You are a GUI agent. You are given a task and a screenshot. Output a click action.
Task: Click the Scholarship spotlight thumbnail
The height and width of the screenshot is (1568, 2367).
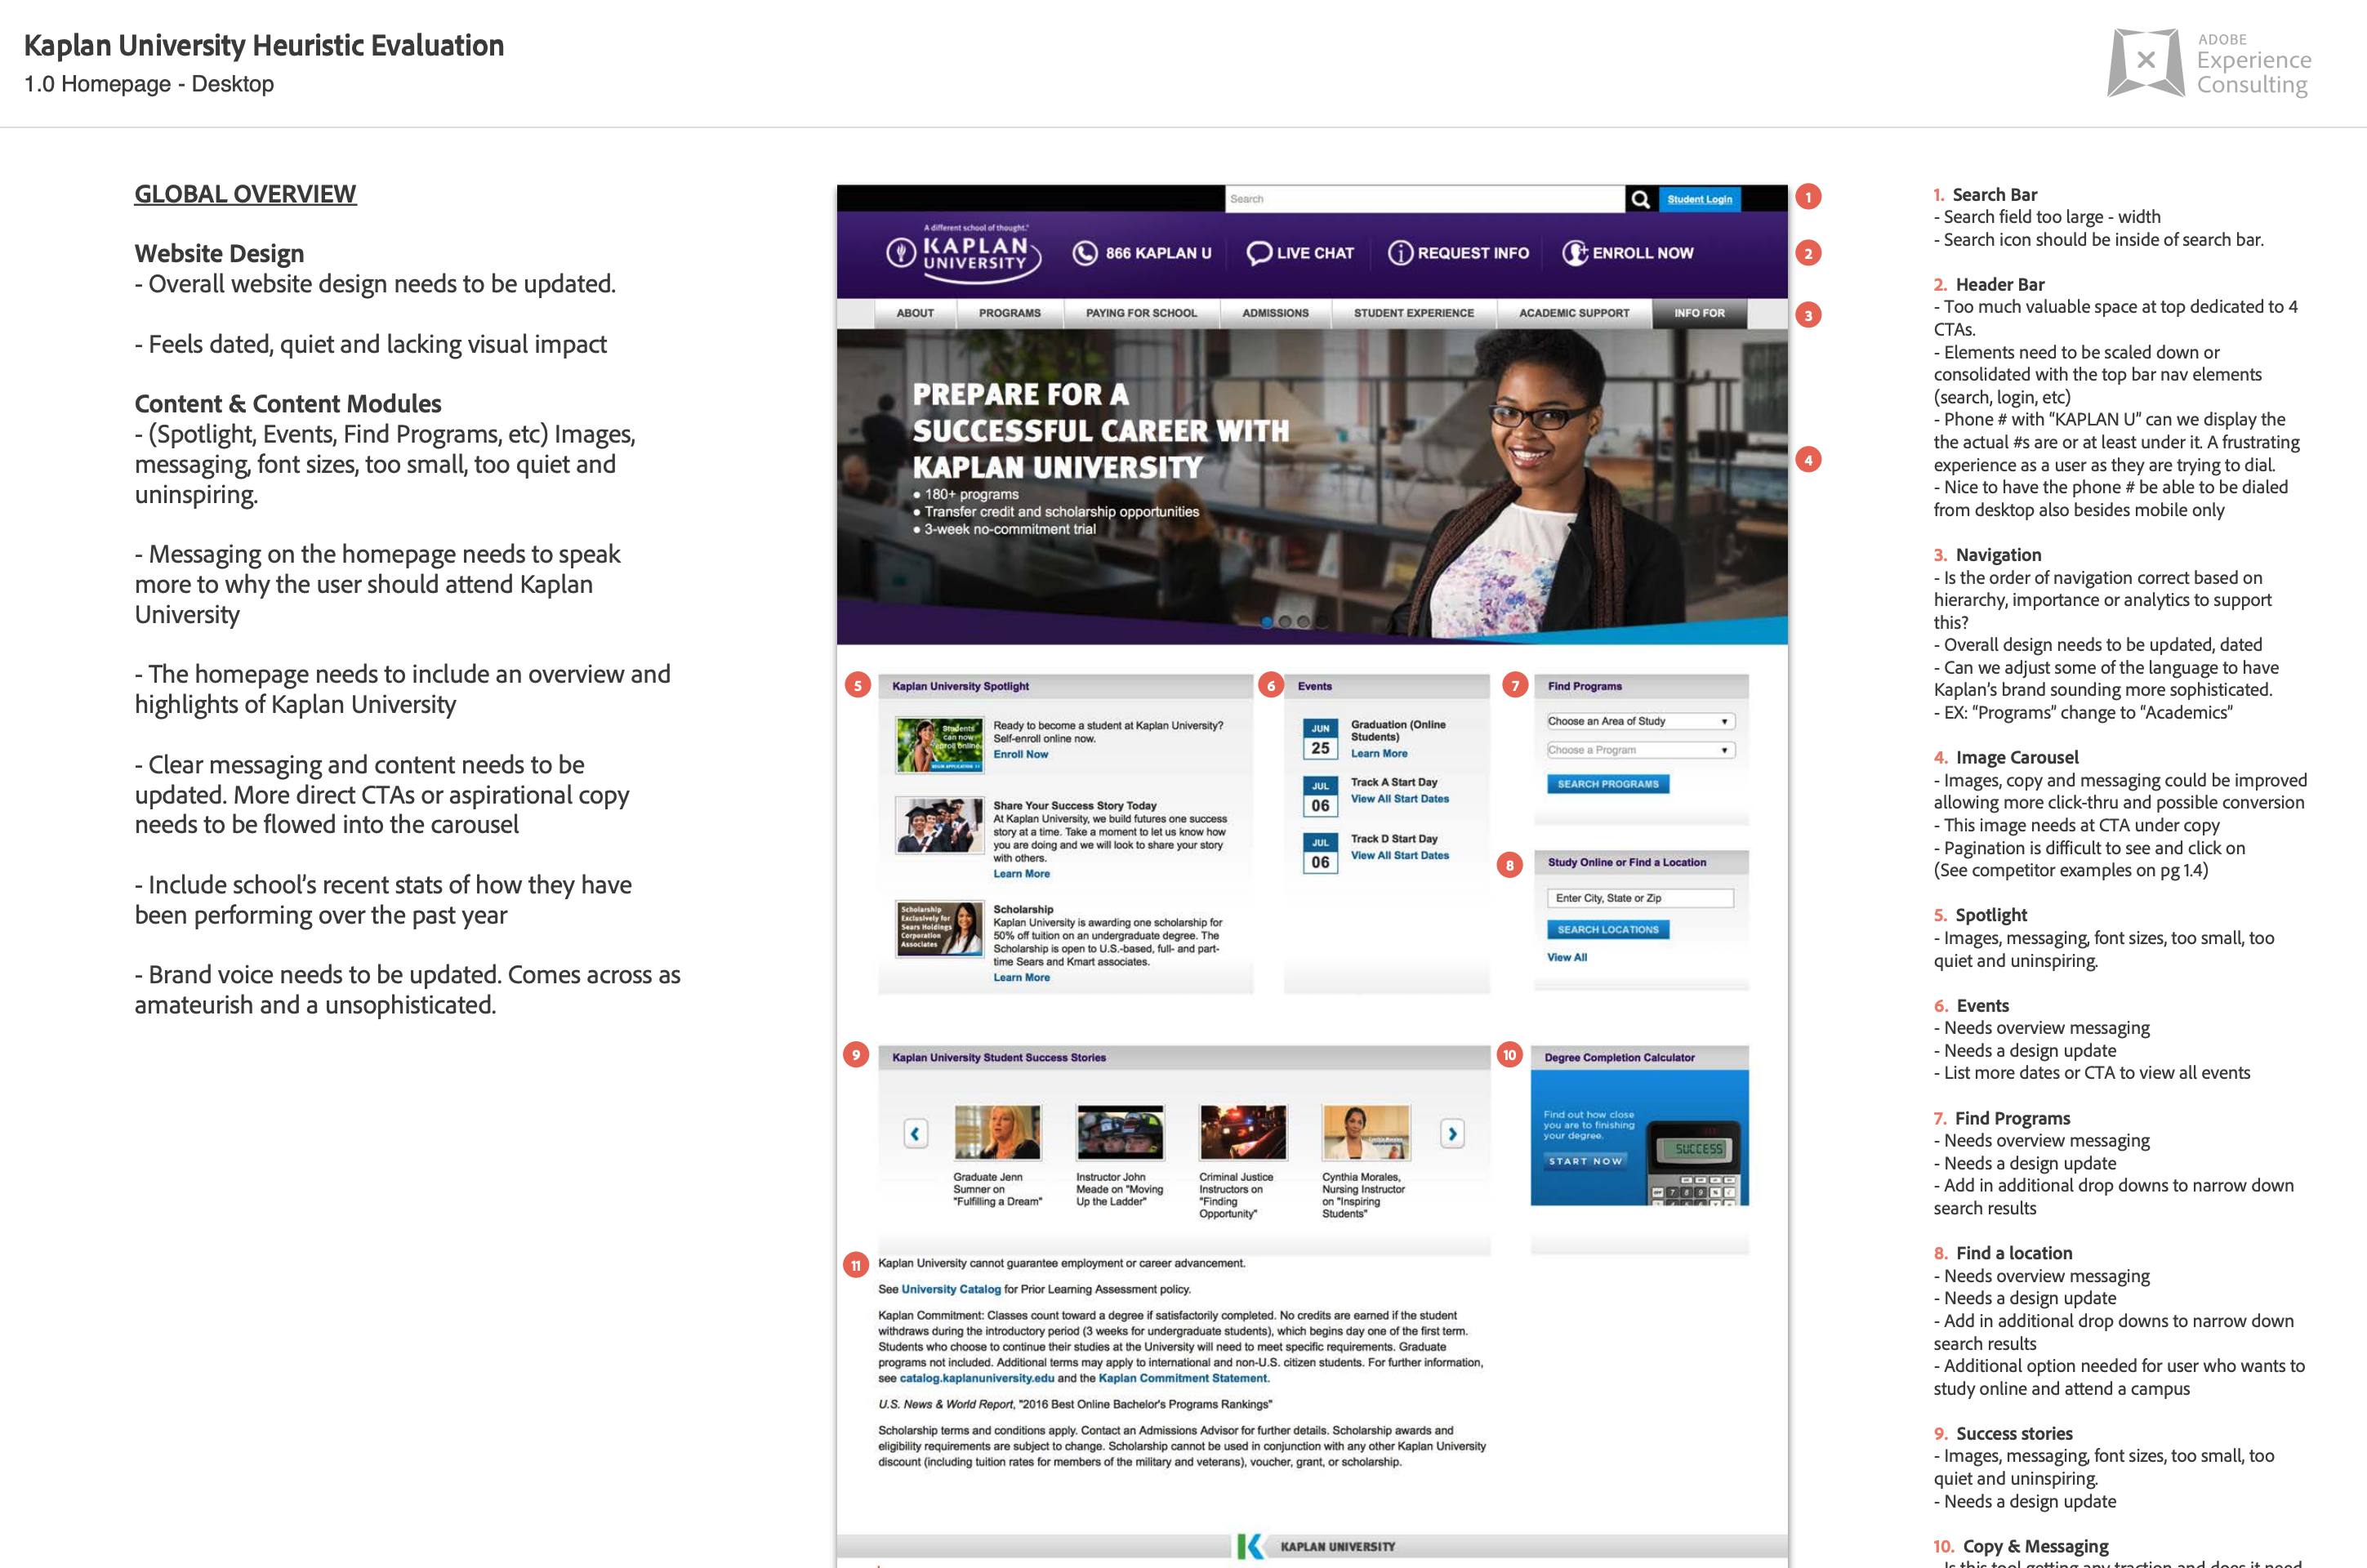[939, 929]
